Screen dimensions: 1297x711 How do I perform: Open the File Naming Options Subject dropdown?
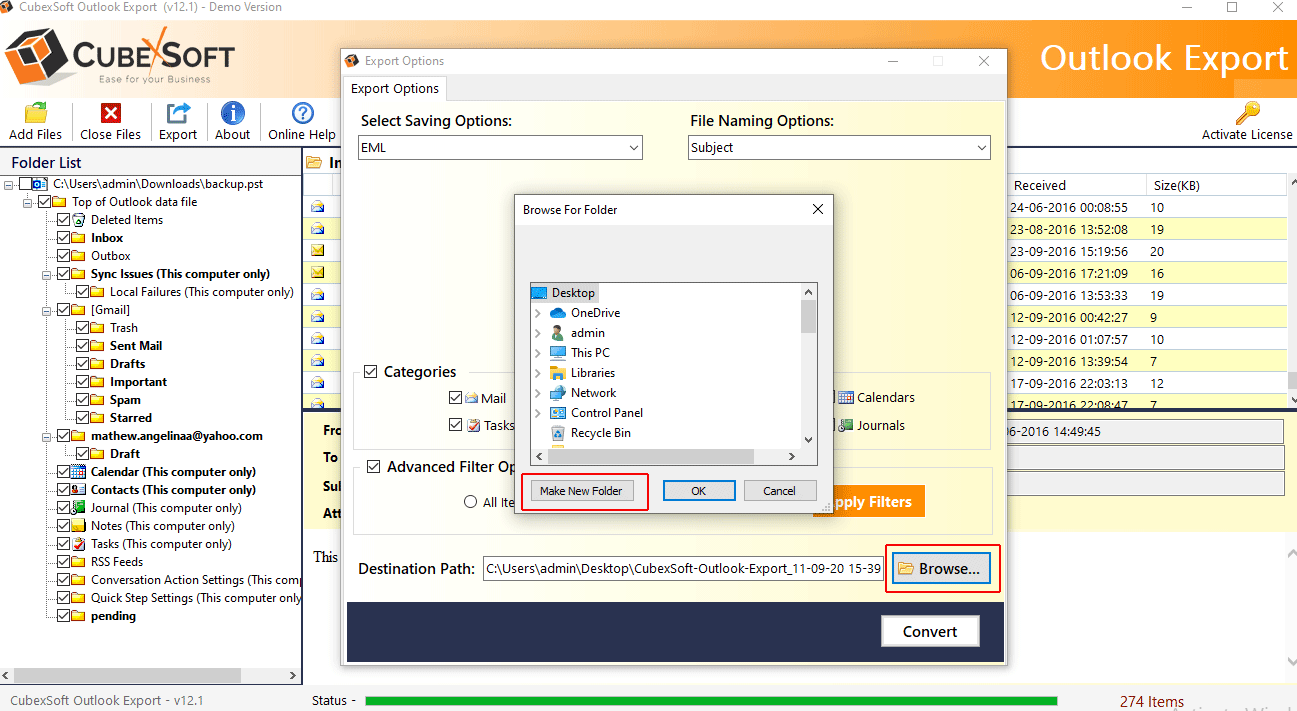[840, 148]
